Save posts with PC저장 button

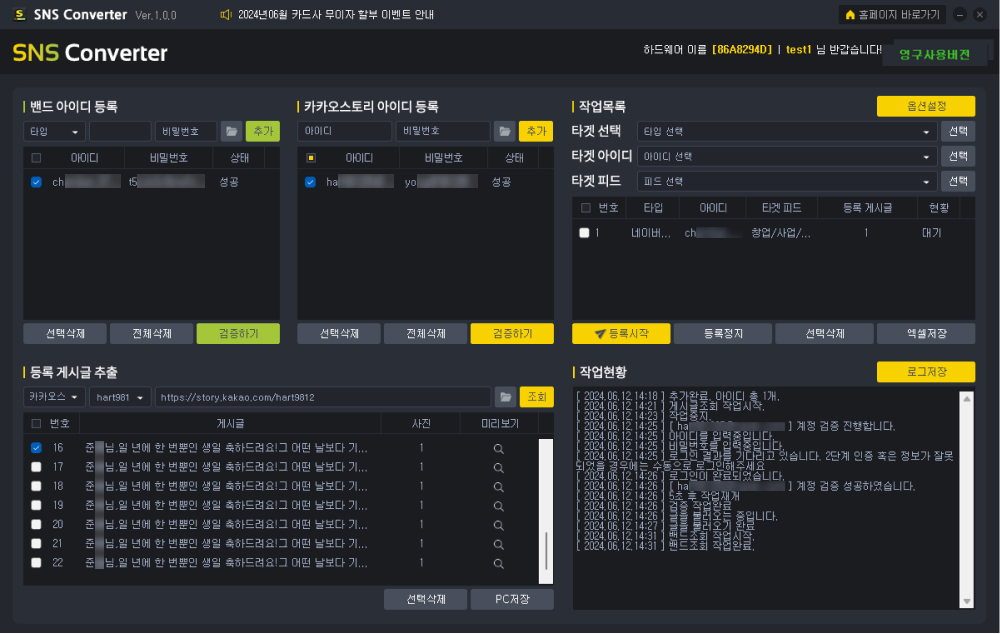tap(512, 600)
